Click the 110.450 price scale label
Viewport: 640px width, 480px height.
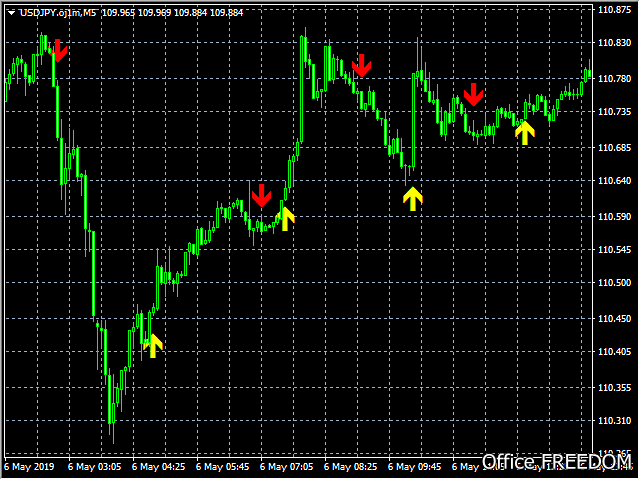[x=614, y=318]
